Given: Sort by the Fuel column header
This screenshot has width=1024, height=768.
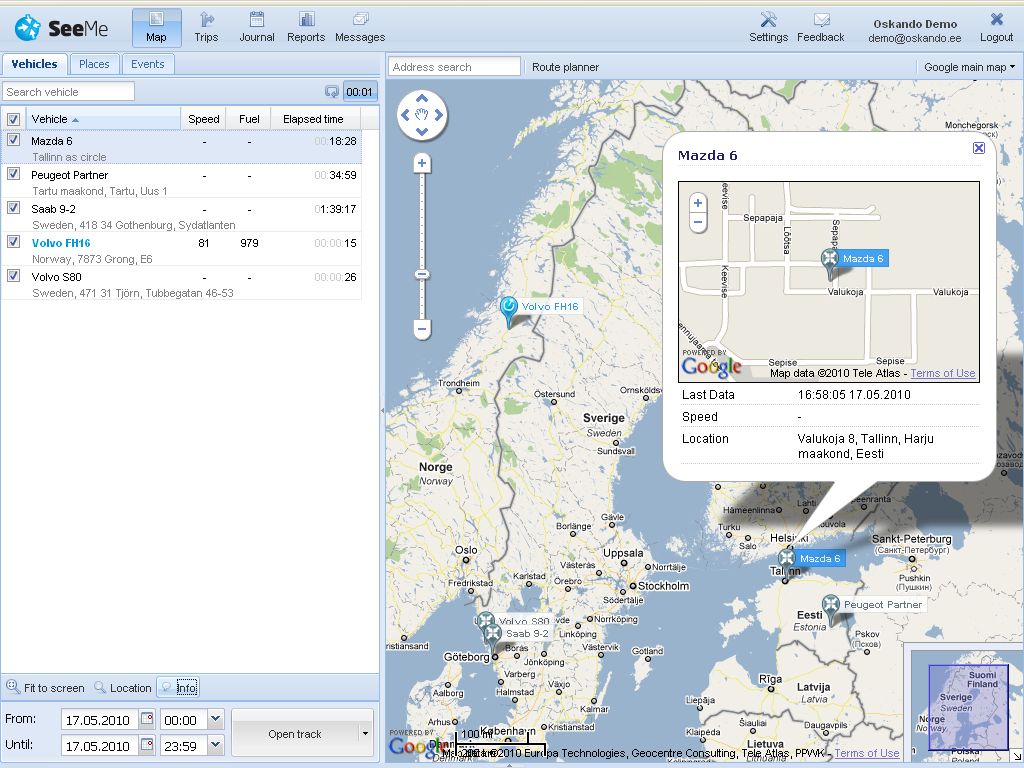Looking at the screenshot, I should tap(249, 119).
